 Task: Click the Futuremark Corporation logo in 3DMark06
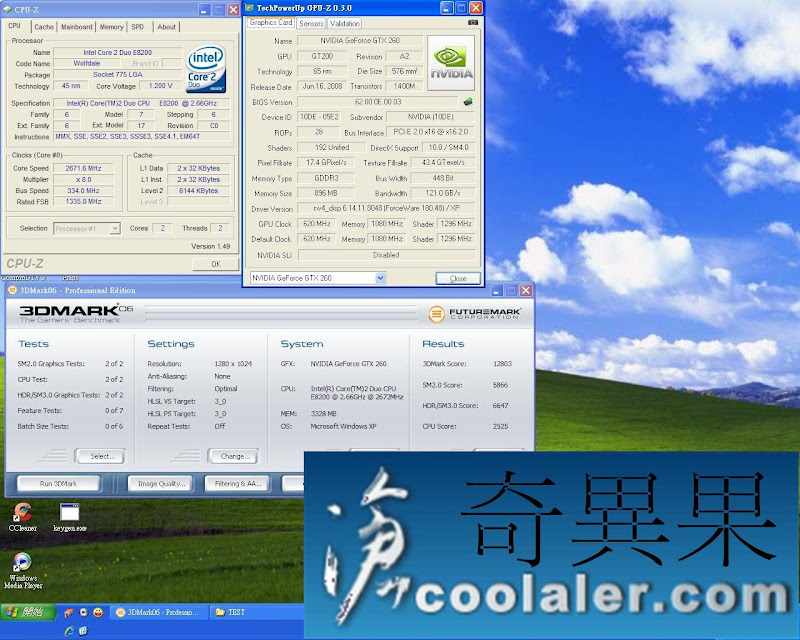pos(475,313)
